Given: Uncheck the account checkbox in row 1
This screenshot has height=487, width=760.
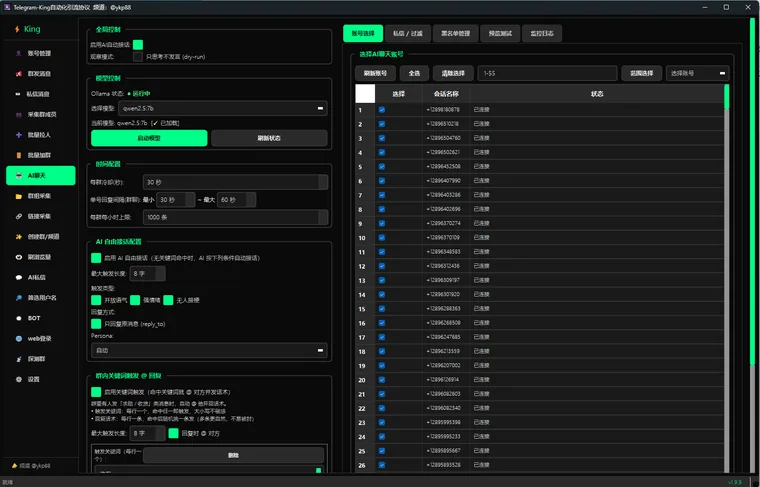Looking at the screenshot, I should pos(382,110).
